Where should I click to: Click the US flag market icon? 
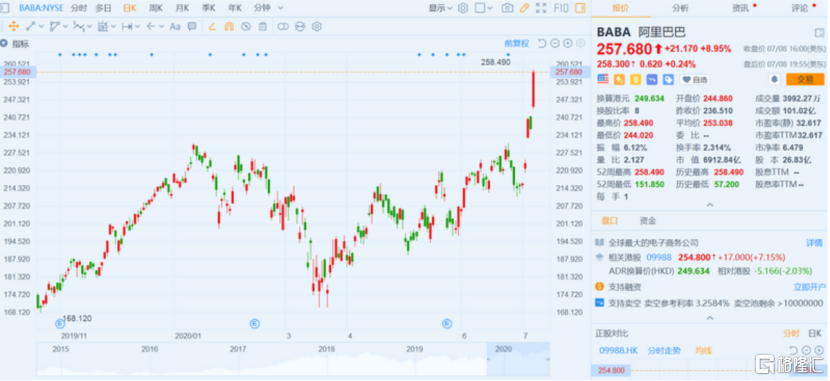[603, 79]
